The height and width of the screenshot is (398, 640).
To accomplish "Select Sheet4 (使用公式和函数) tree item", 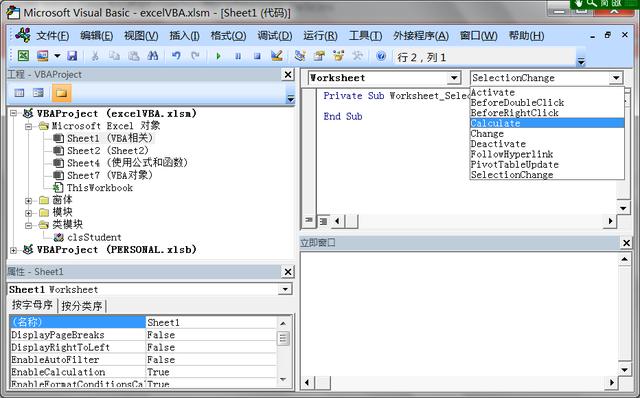I will pos(127,163).
